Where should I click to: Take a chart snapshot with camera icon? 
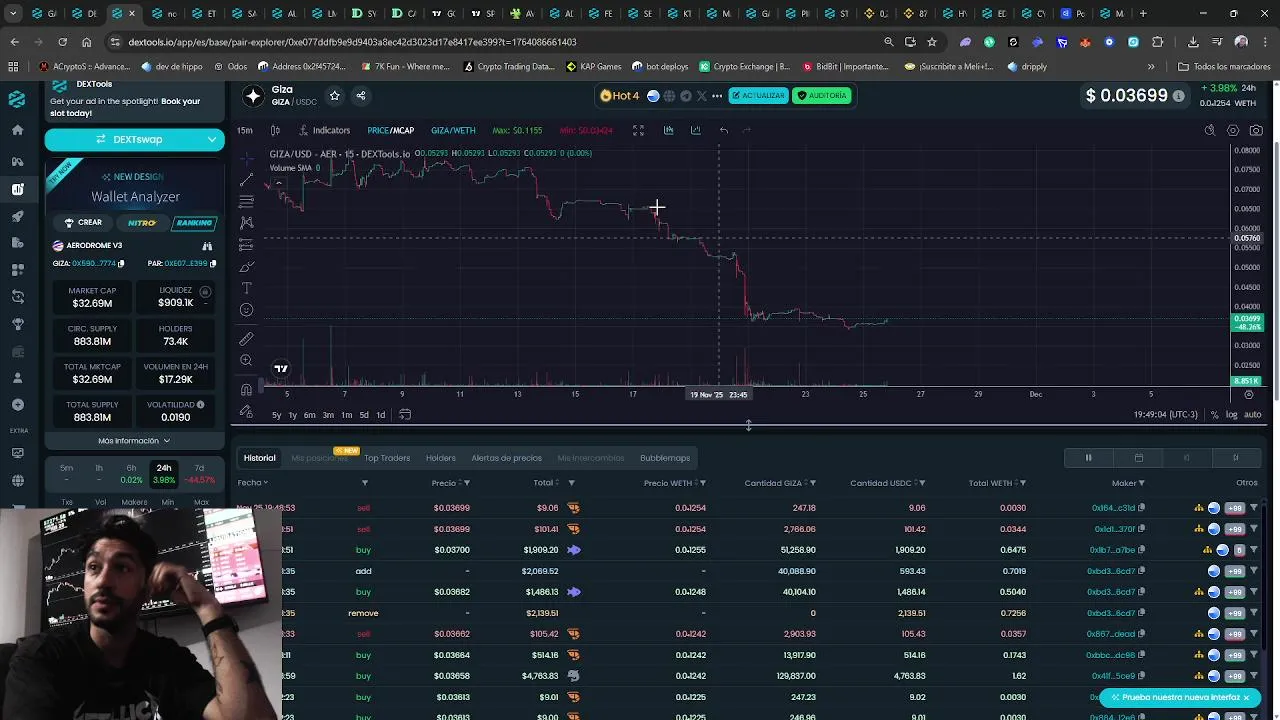click(1257, 130)
